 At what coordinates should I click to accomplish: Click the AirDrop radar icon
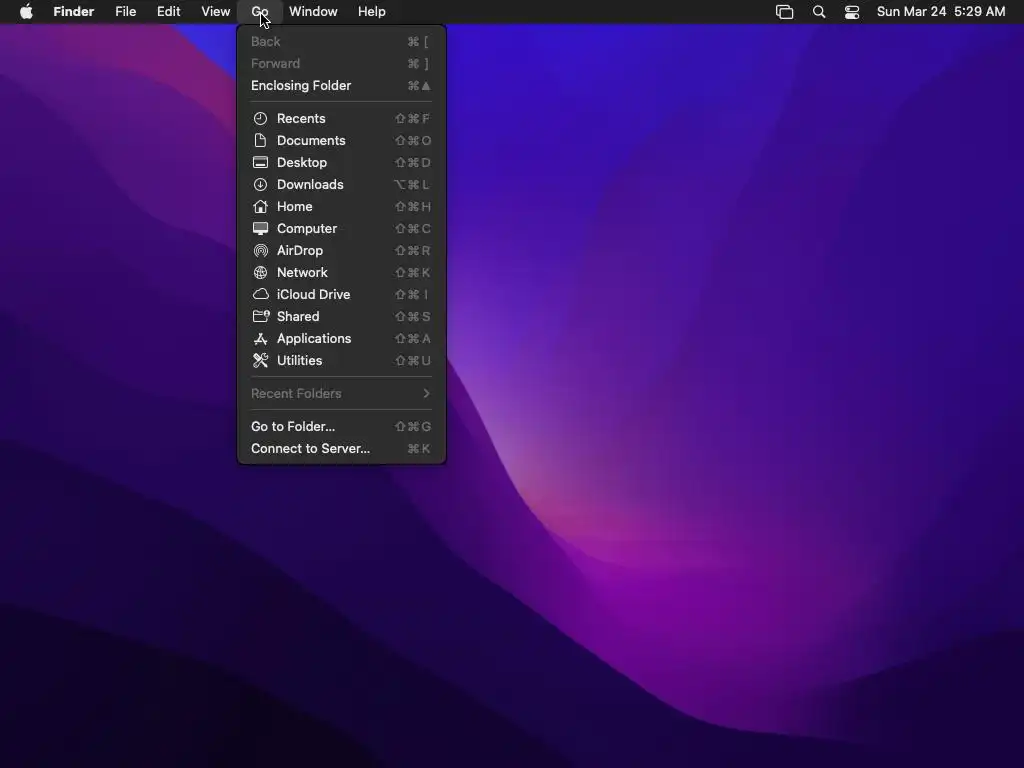tap(261, 251)
